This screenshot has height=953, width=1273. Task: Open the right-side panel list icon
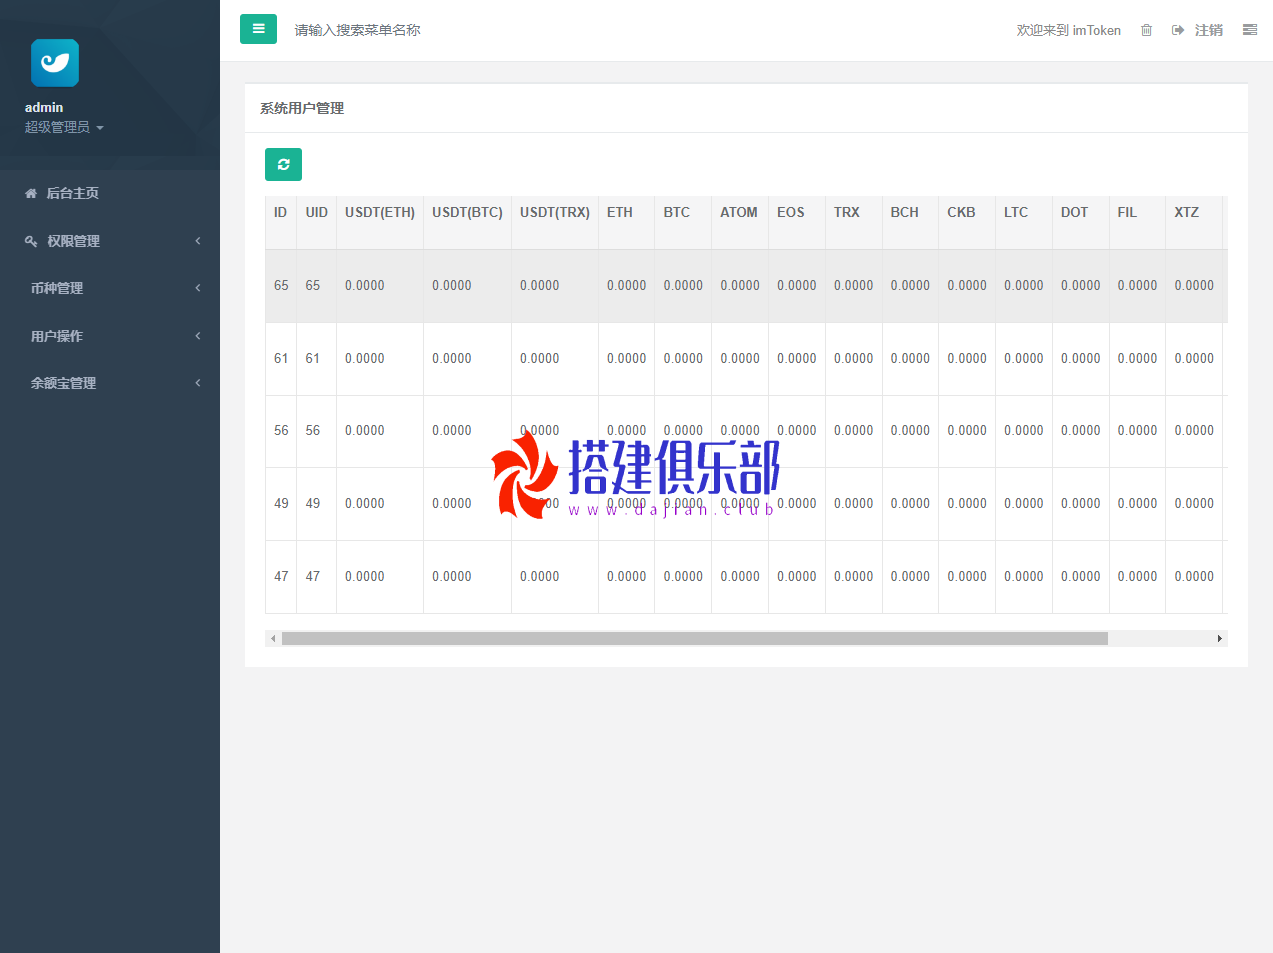tap(1249, 30)
